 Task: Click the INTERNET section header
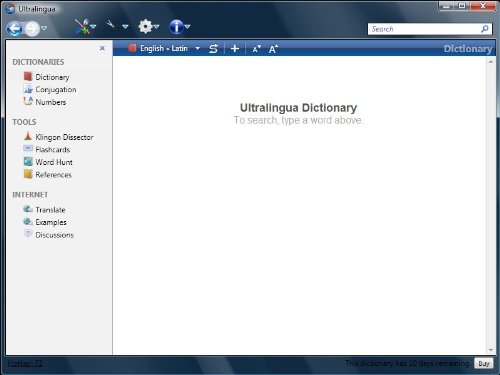[x=30, y=195]
